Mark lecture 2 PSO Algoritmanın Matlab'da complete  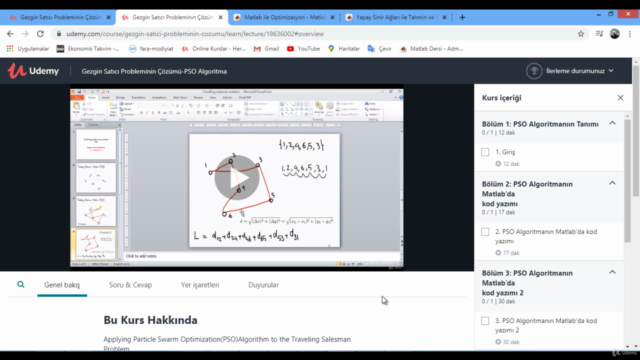pyautogui.click(x=485, y=232)
